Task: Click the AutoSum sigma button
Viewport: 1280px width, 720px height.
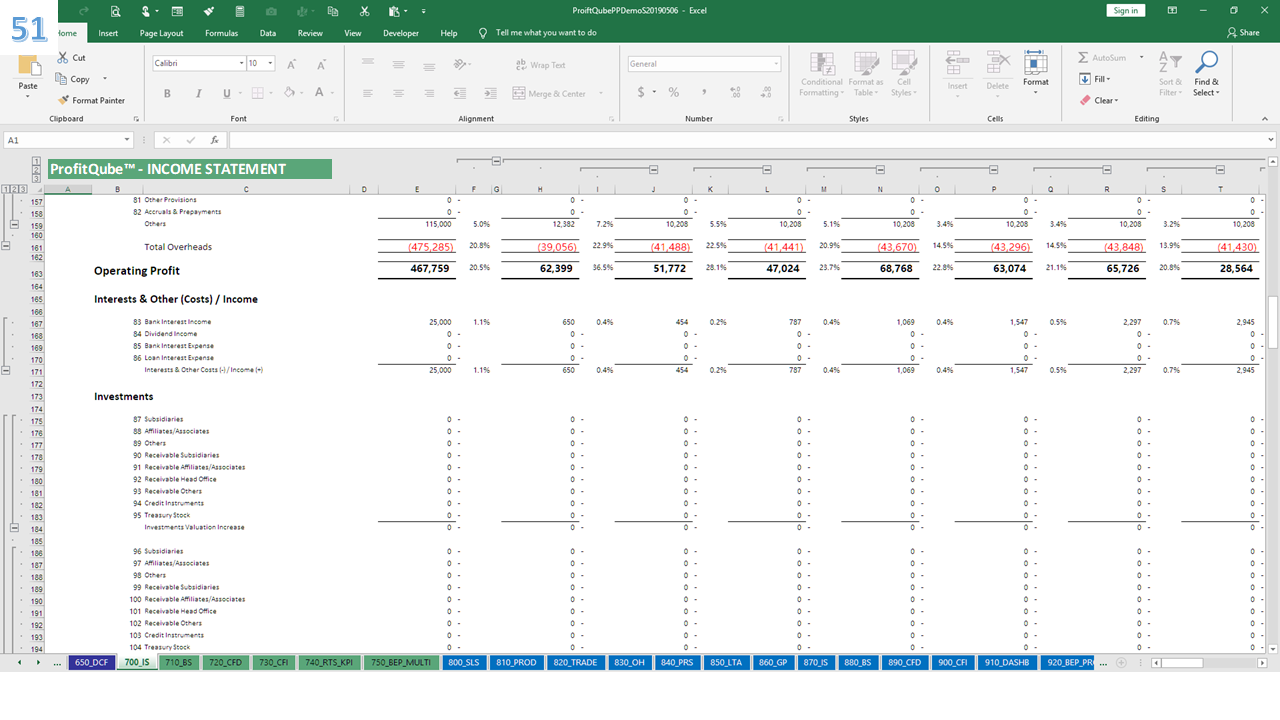Action: 1102,58
